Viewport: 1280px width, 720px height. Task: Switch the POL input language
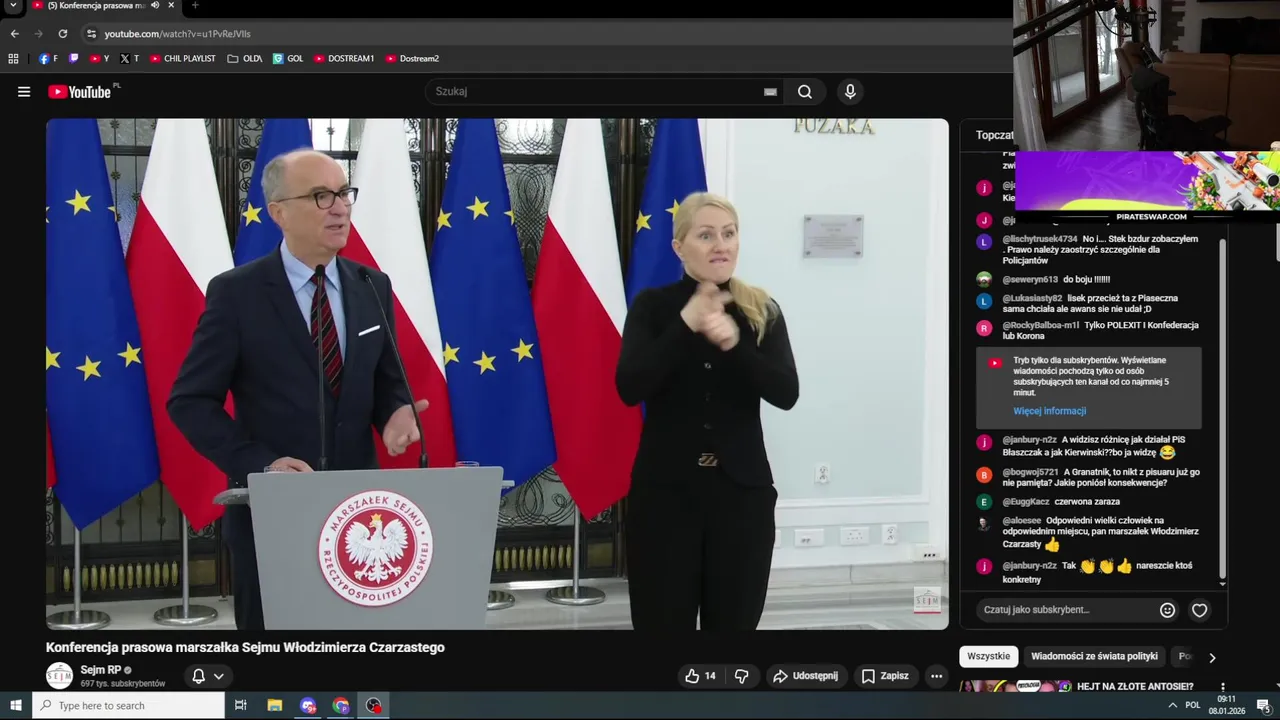tap(1193, 706)
